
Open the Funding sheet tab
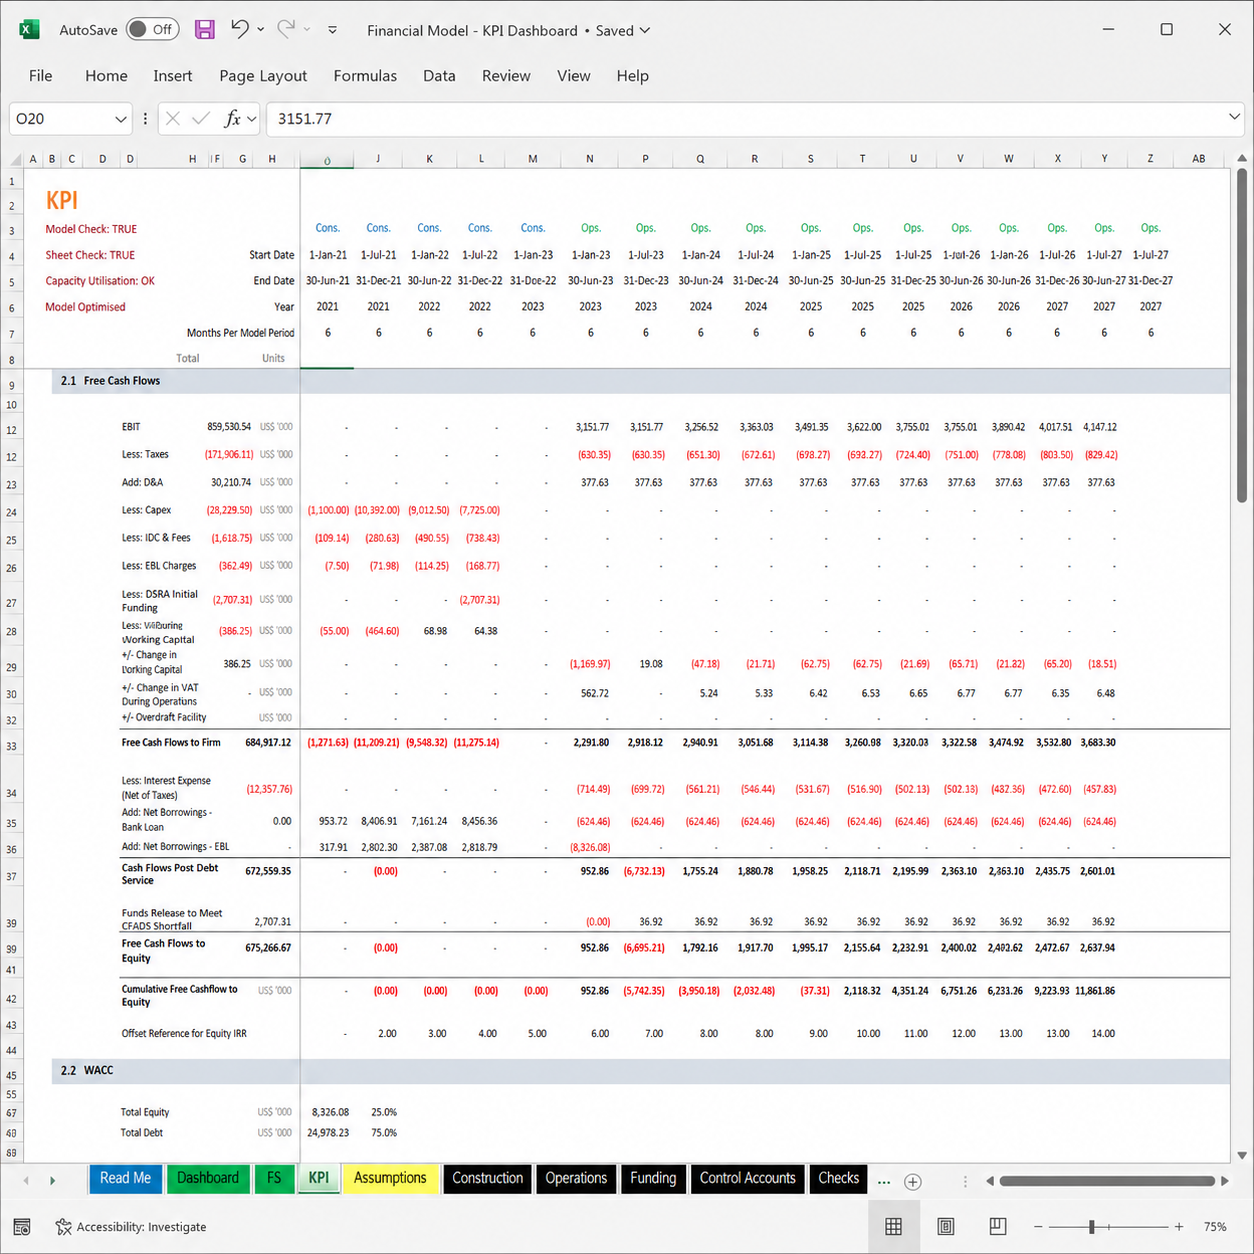(653, 1178)
